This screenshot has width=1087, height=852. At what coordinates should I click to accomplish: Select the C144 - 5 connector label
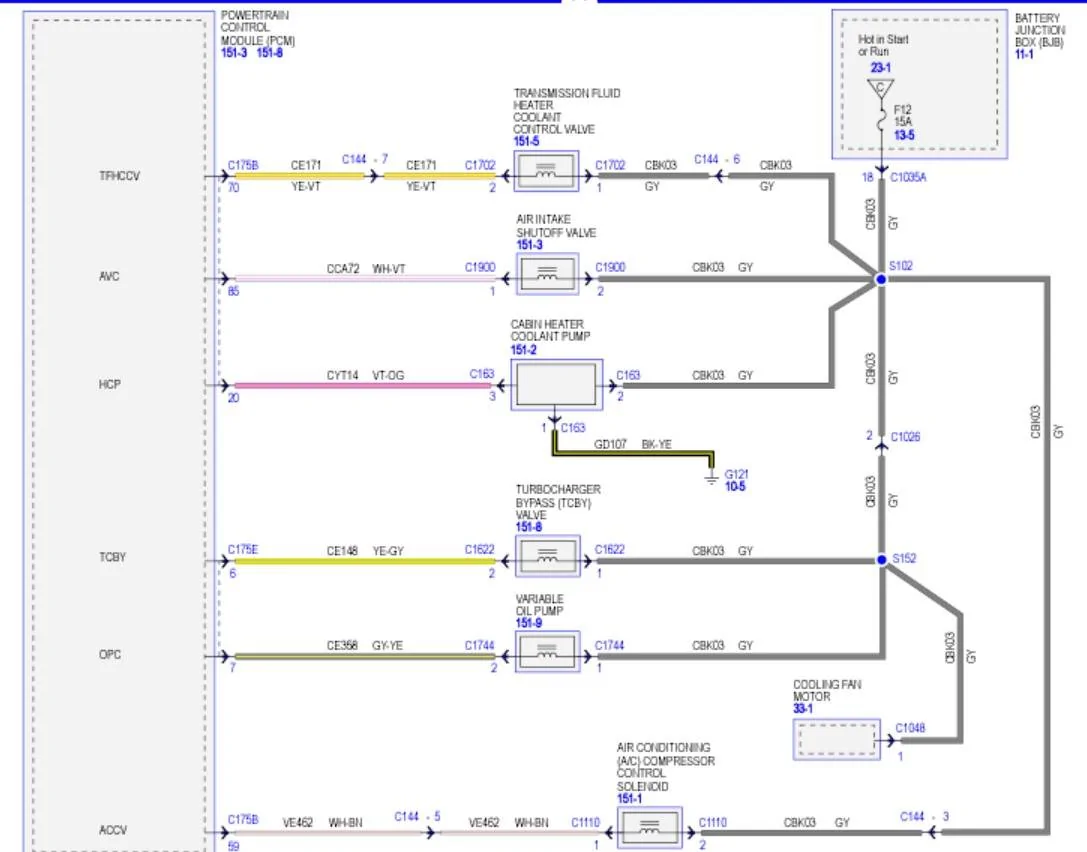pos(417,817)
